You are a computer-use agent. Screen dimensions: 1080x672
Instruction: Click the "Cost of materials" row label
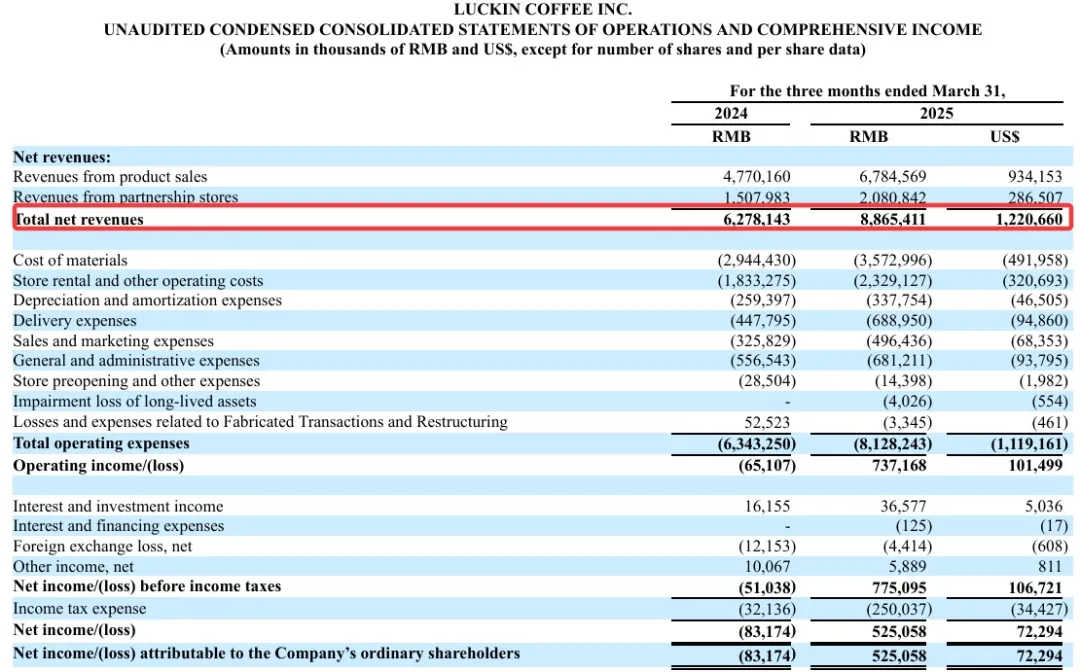tap(70, 260)
